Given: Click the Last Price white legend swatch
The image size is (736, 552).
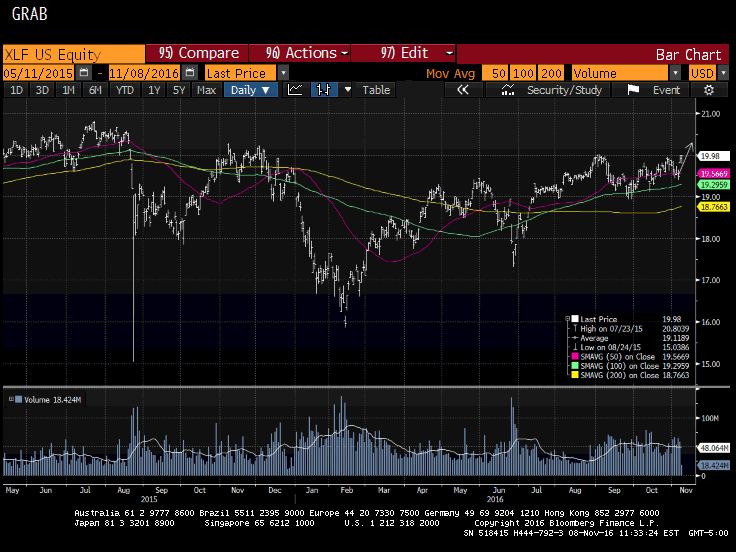Looking at the screenshot, I should pos(574,319).
